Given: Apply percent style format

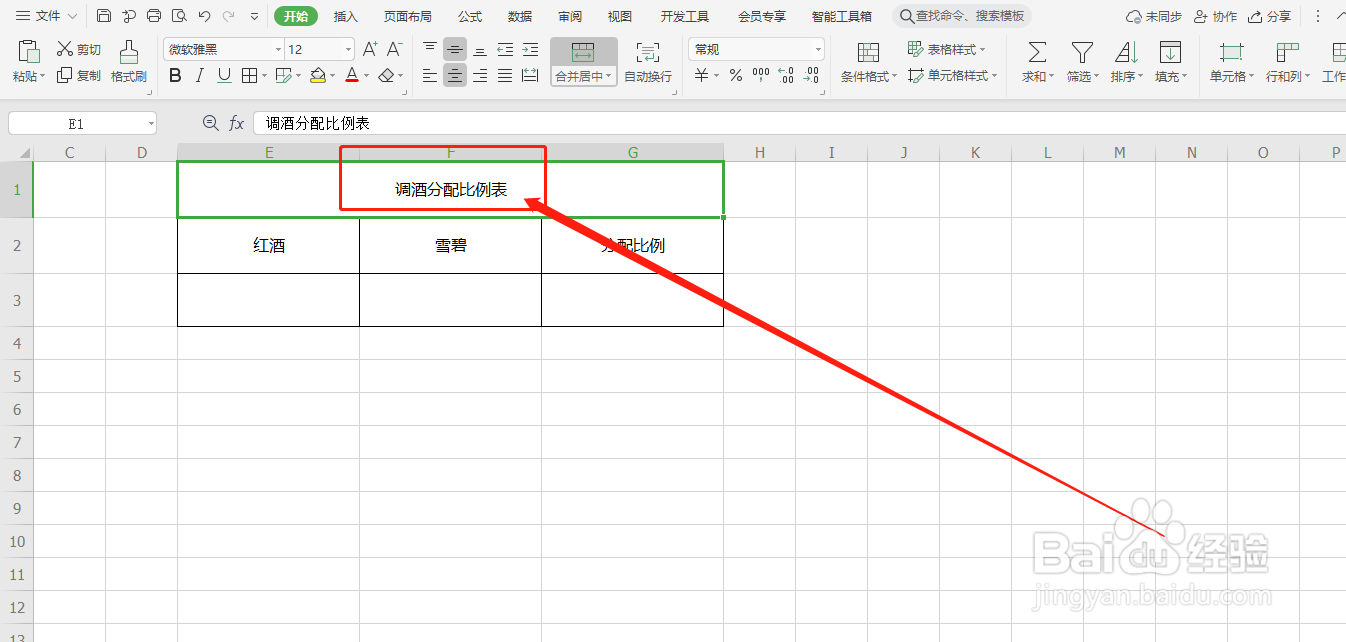Looking at the screenshot, I should pos(736,75).
